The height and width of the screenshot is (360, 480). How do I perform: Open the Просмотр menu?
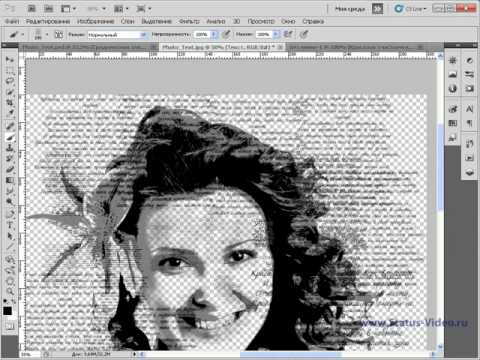[261, 21]
